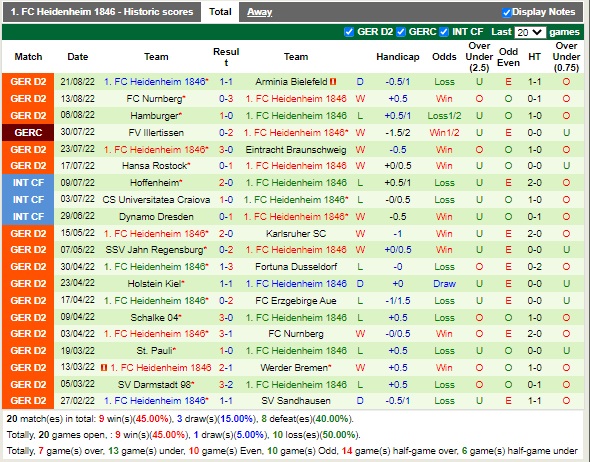Click Loss1/2 odds for Hamburger match
The image size is (590, 462).
[444, 116]
